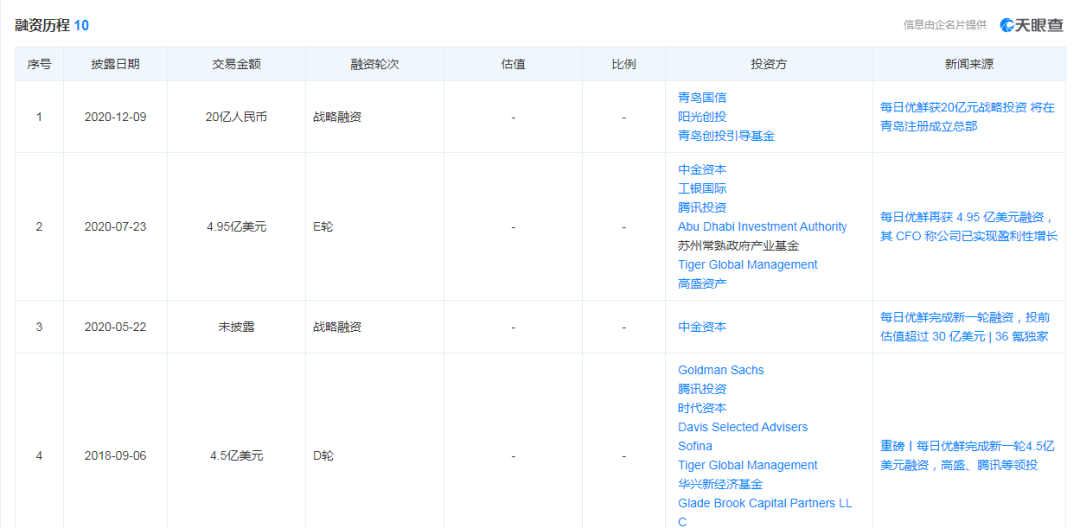Click 青岛创投引导基金 investor link
The height and width of the screenshot is (528, 1080).
click(x=726, y=136)
